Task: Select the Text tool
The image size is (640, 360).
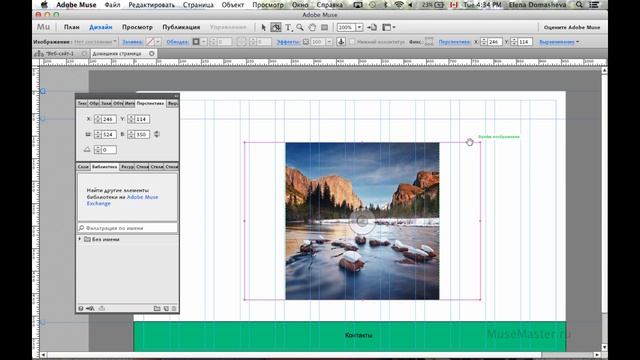Action: pyautogui.click(x=288, y=27)
